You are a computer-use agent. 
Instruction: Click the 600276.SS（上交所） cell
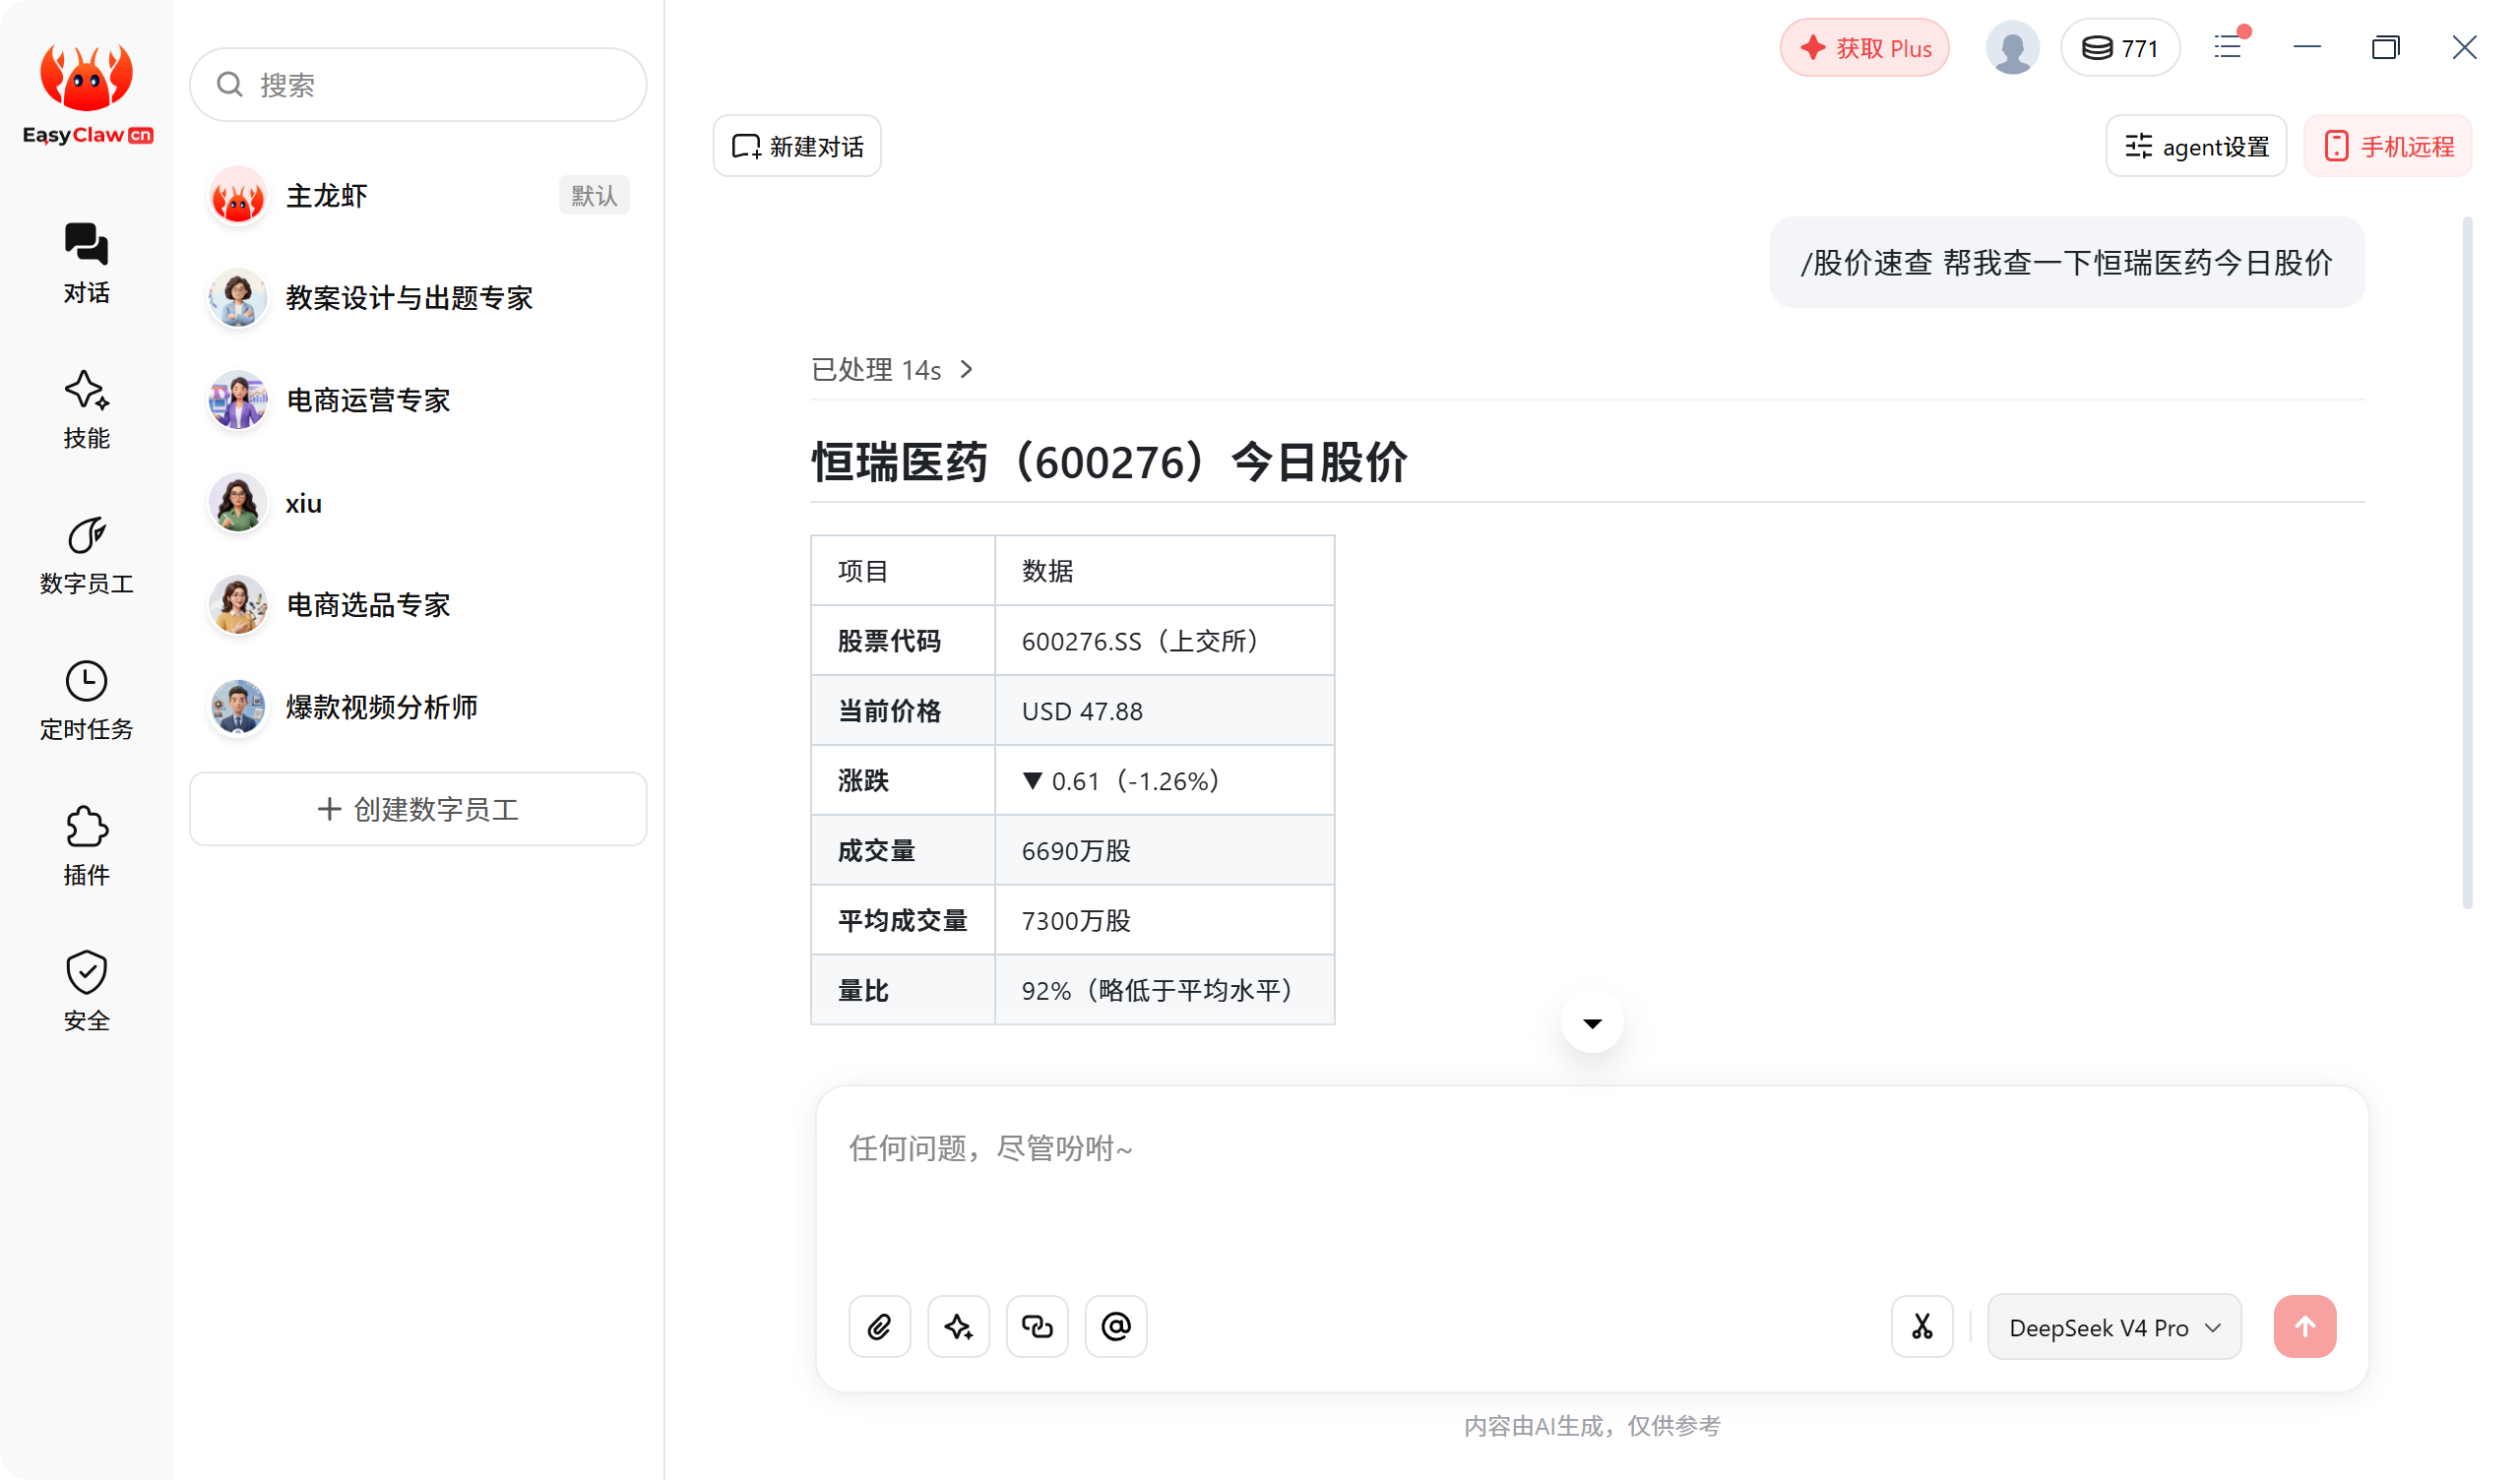pyautogui.click(x=1164, y=640)
